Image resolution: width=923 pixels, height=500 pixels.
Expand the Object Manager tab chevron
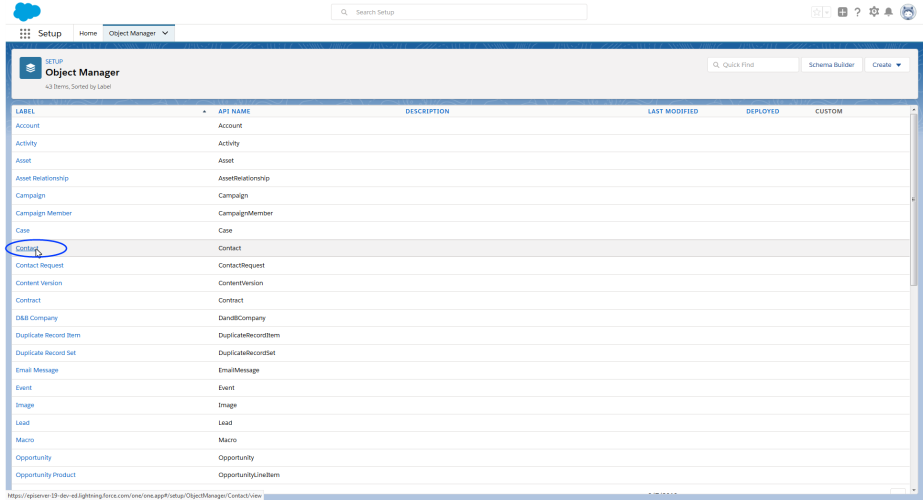pos(165,34)
